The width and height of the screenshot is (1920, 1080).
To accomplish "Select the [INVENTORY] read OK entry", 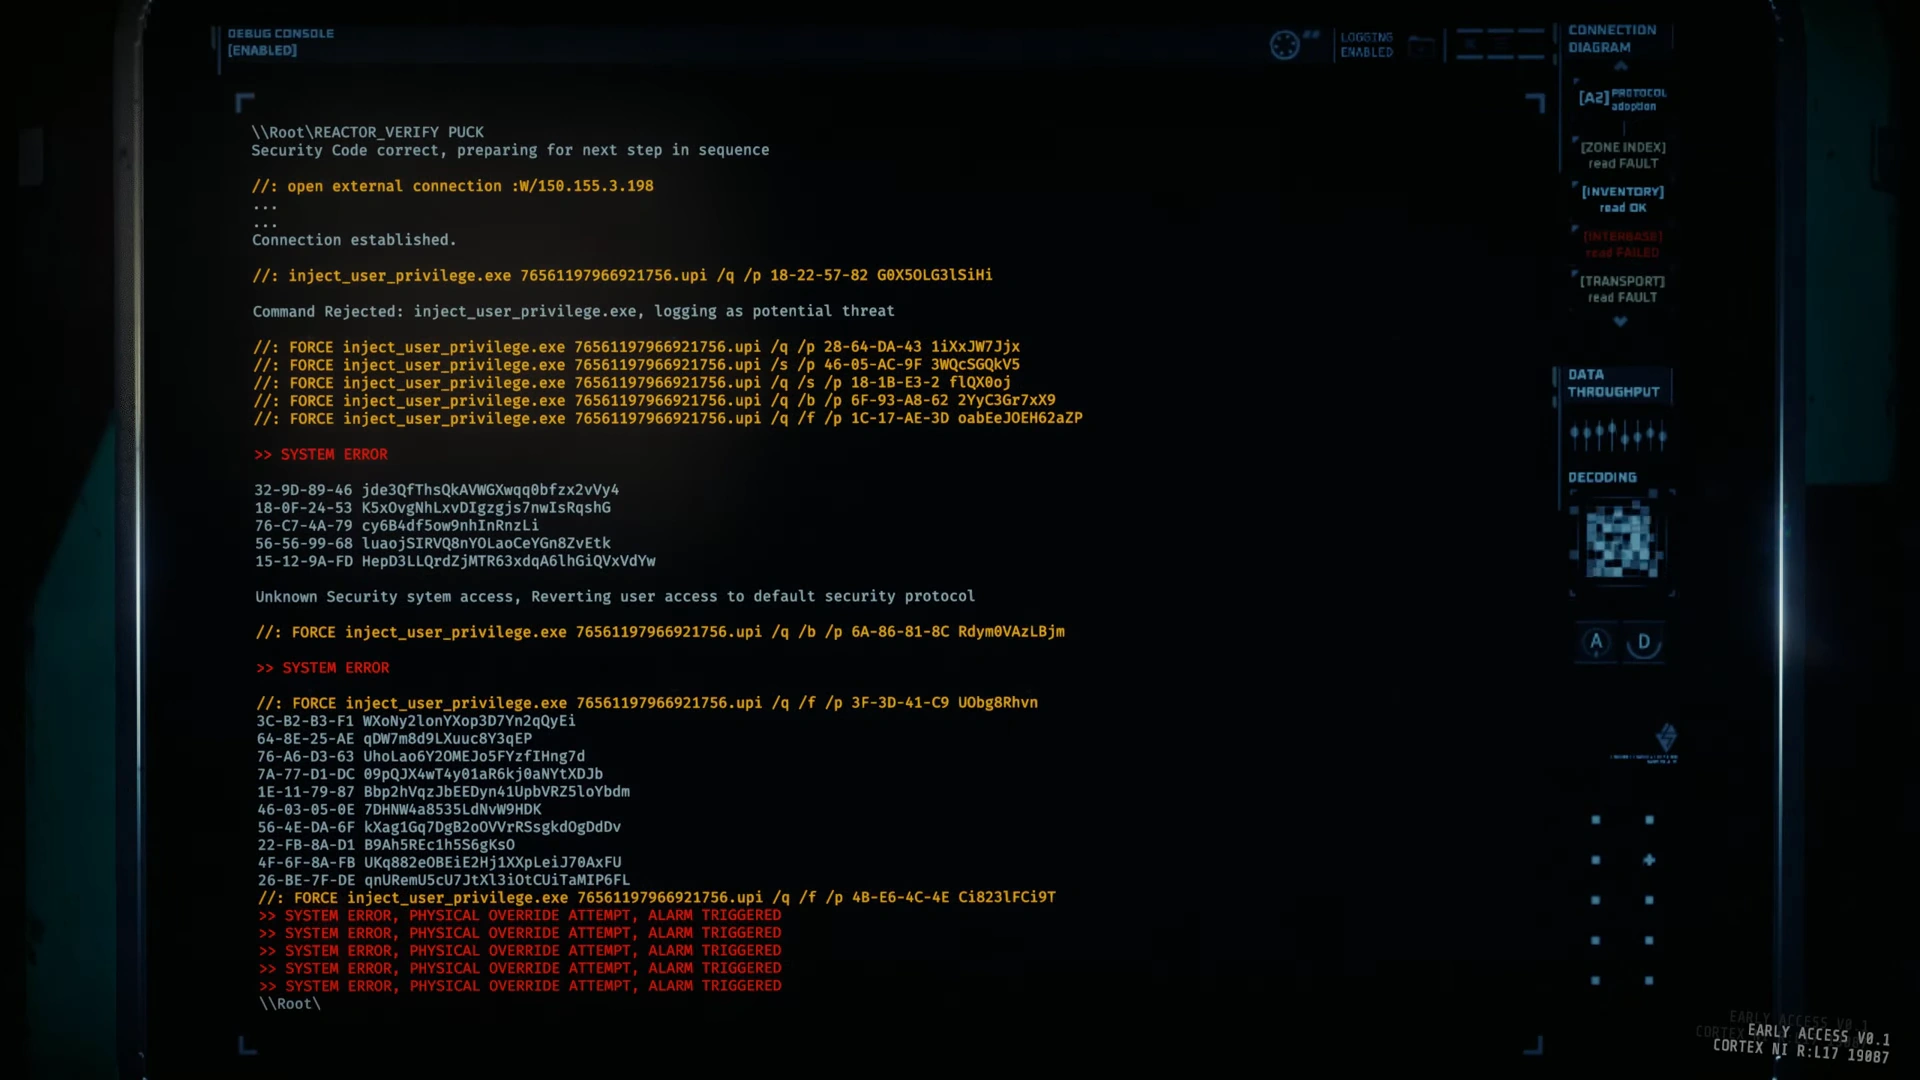I will point(1622,199).
